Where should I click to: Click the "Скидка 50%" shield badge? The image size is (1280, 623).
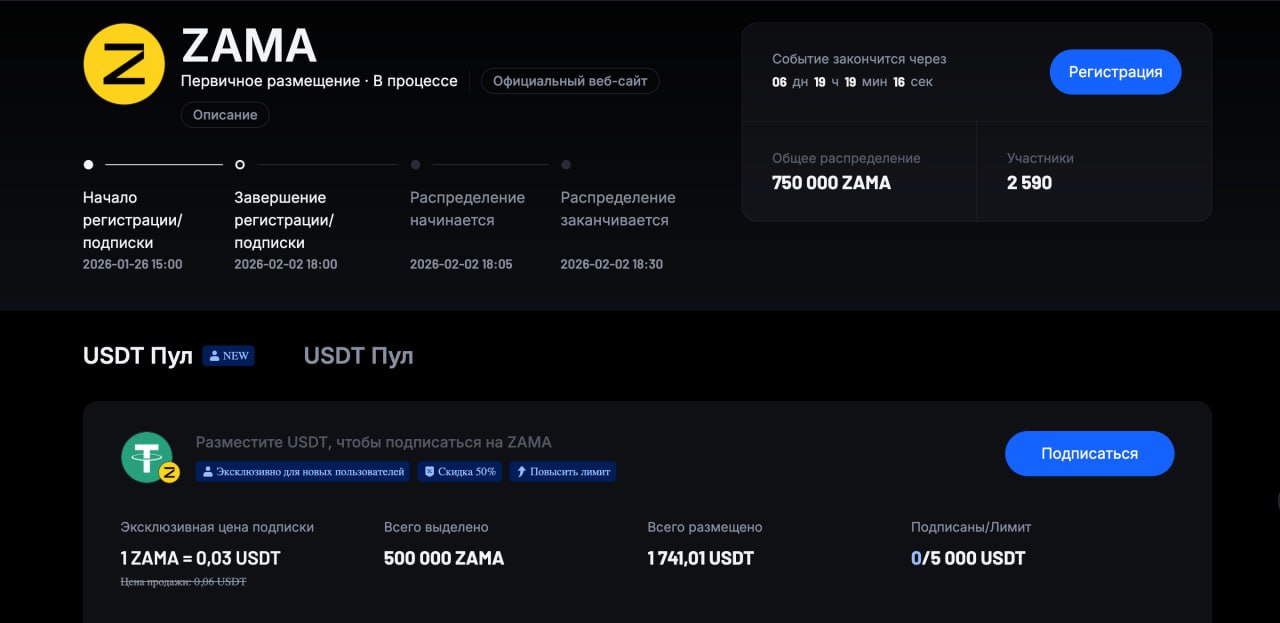tap(460, 471)
